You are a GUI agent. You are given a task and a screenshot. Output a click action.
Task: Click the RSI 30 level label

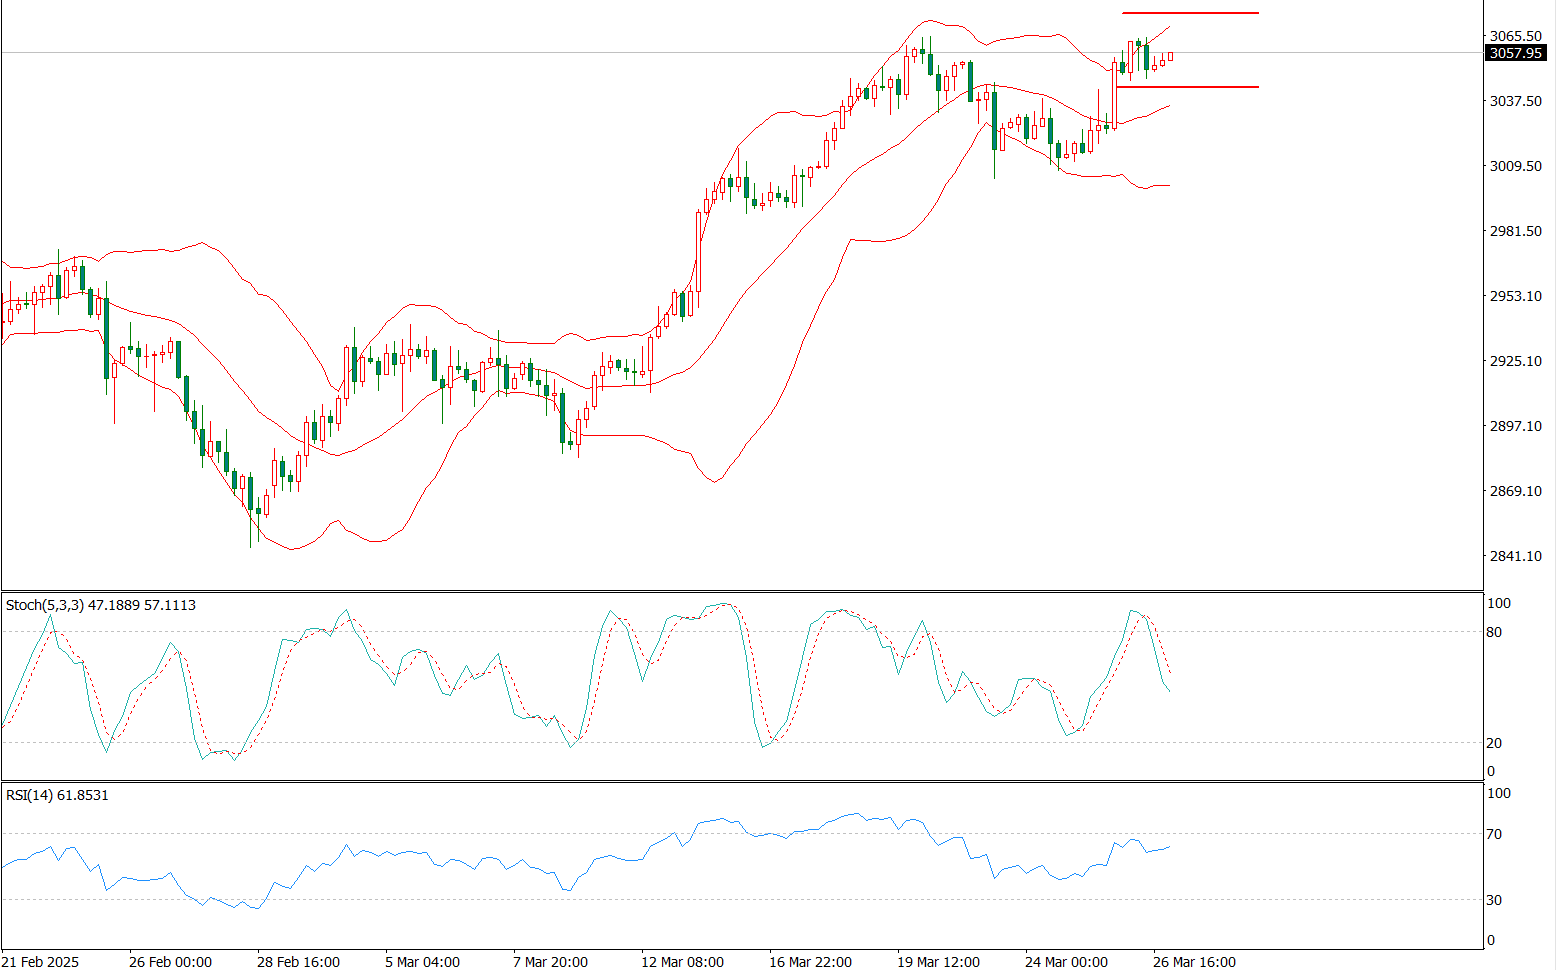[x=1494, y=900]
